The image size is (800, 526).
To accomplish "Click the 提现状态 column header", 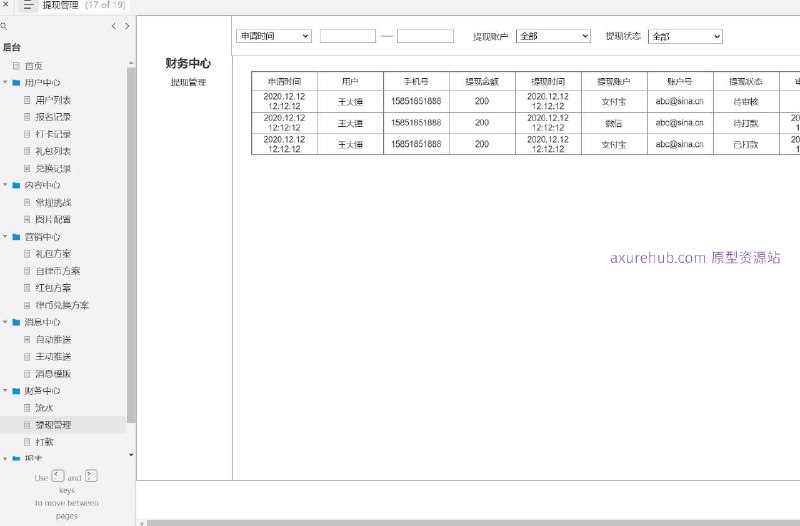I will pyautogui.click(x=746, y=82).
